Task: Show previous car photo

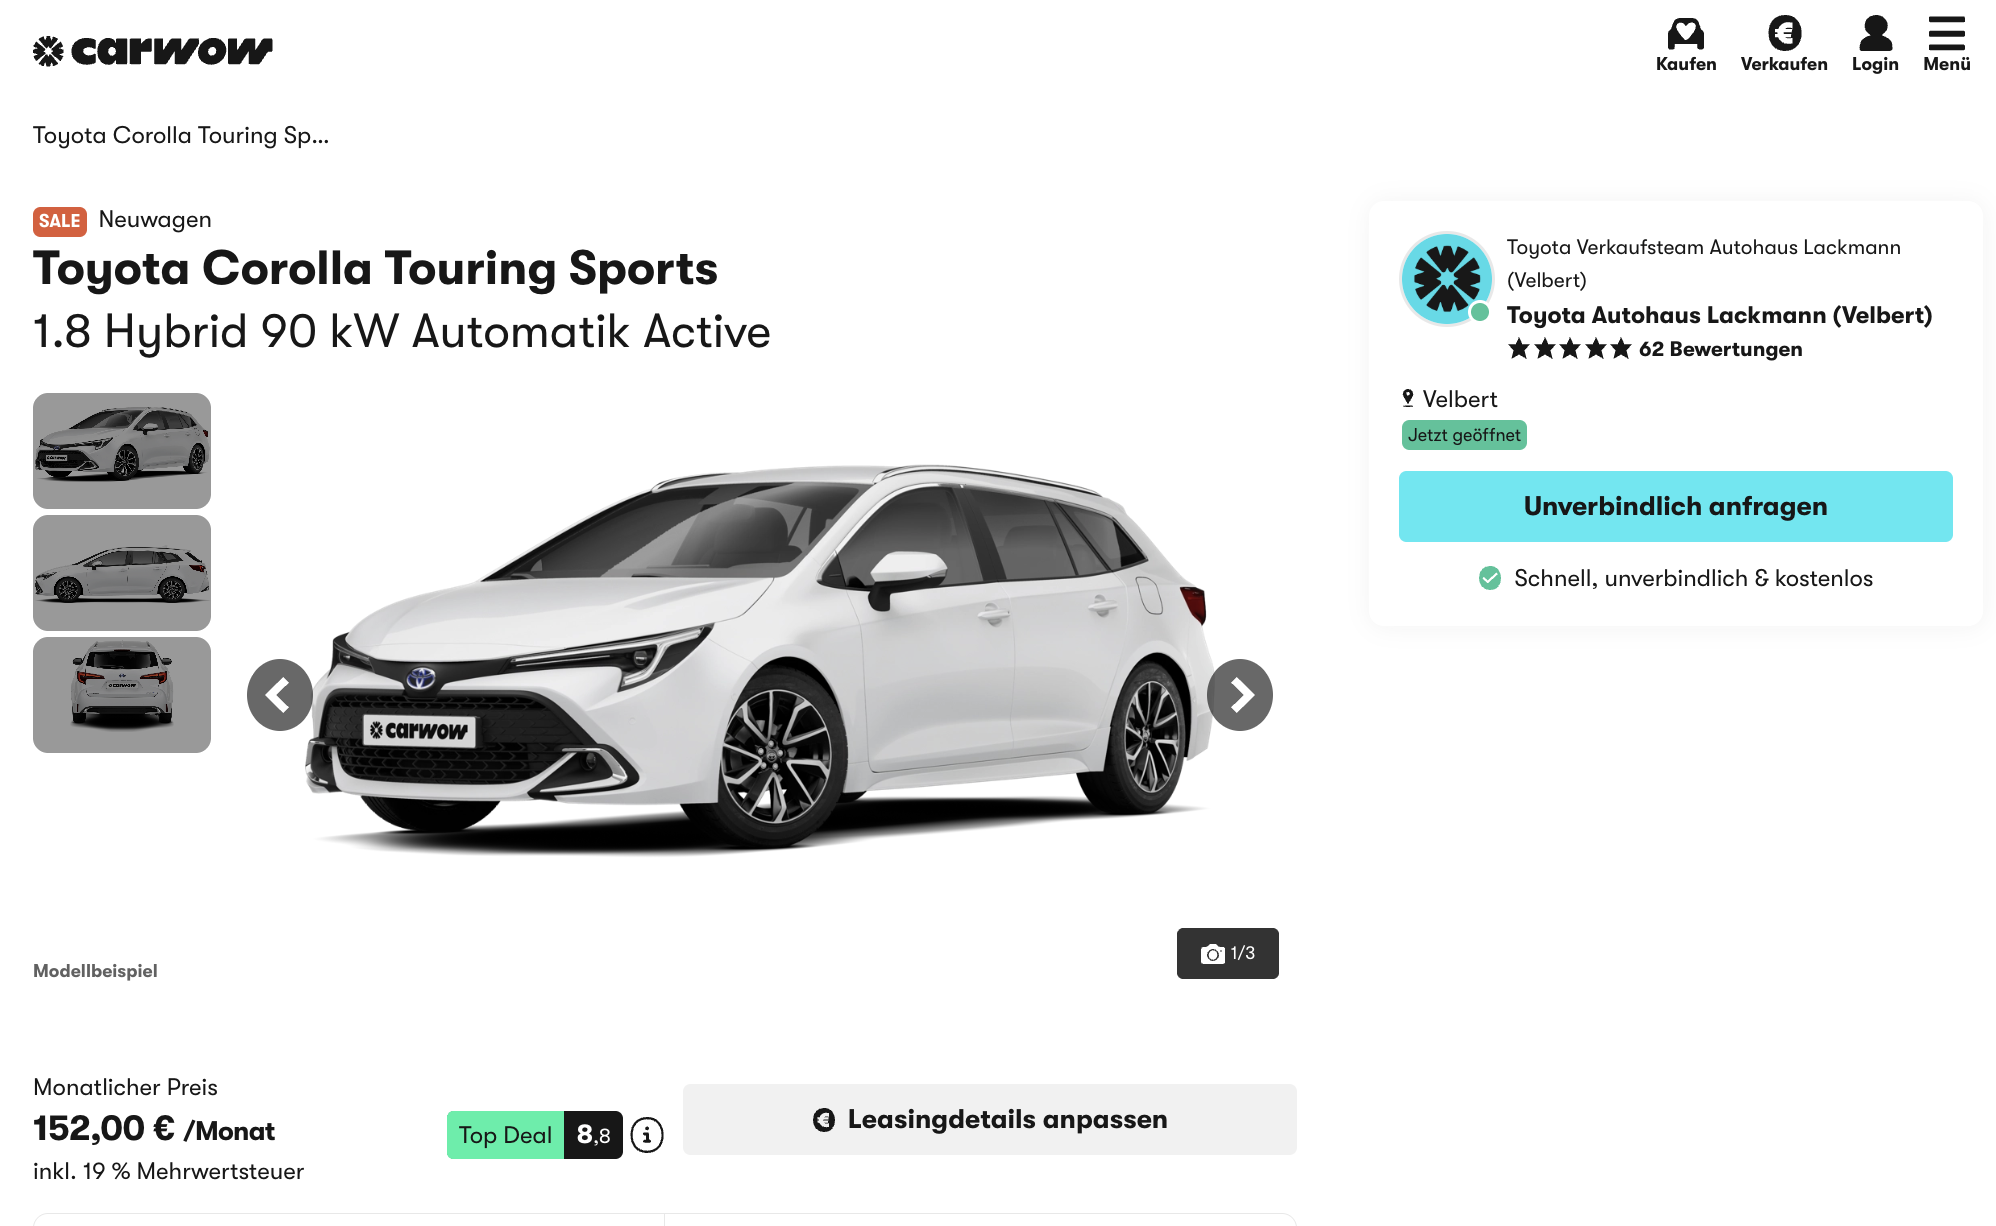Action: coord(280,695)
